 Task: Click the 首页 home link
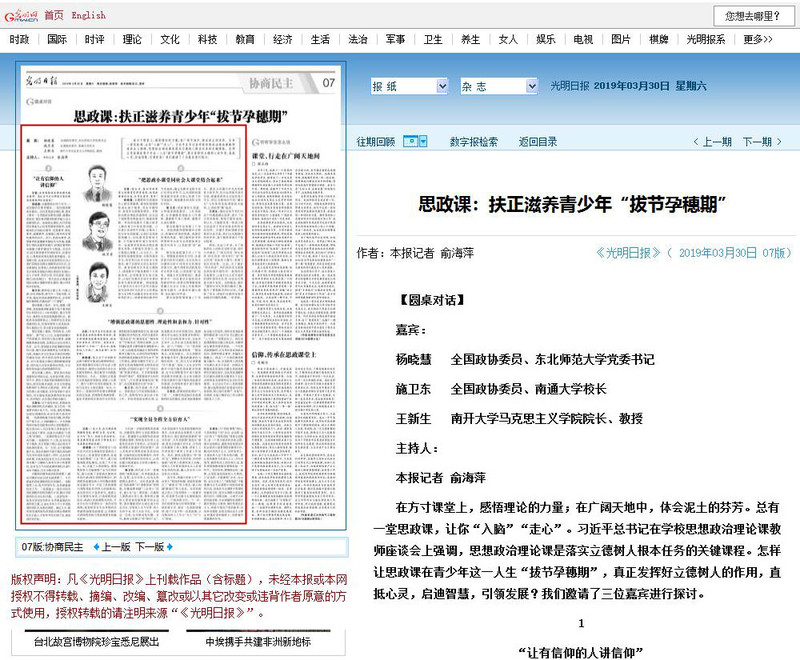[54, 16]
